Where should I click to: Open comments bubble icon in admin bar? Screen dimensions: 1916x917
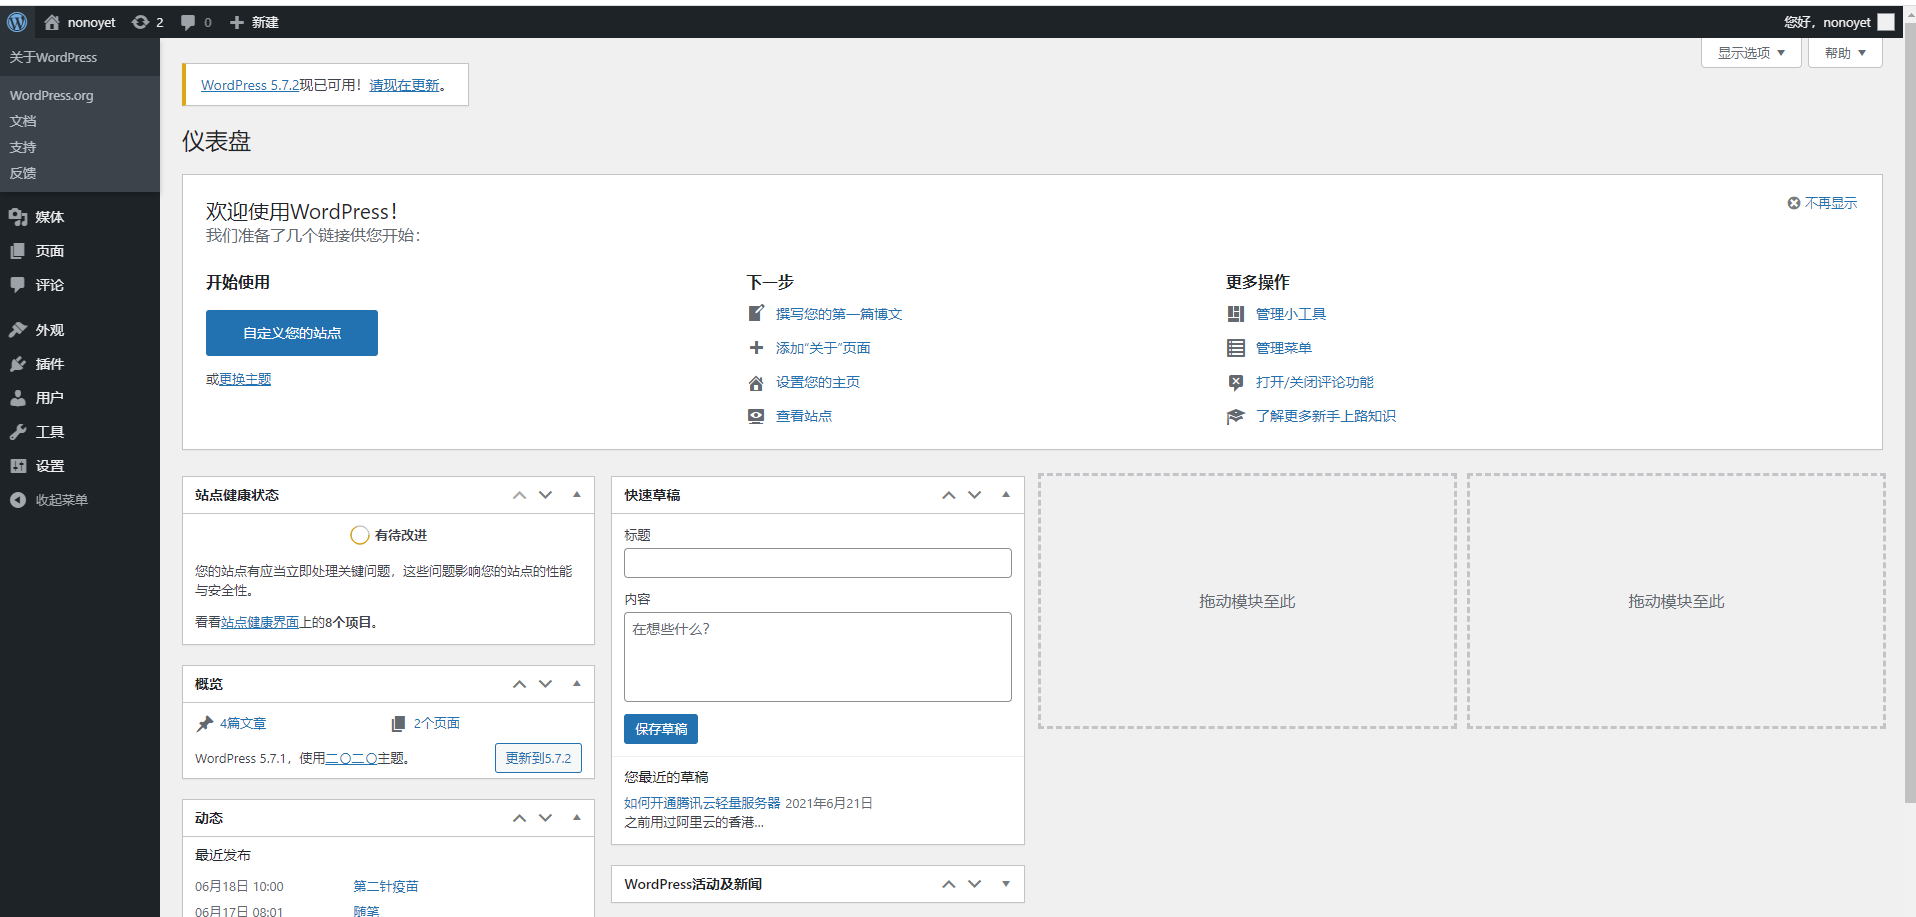click(188, 22)
